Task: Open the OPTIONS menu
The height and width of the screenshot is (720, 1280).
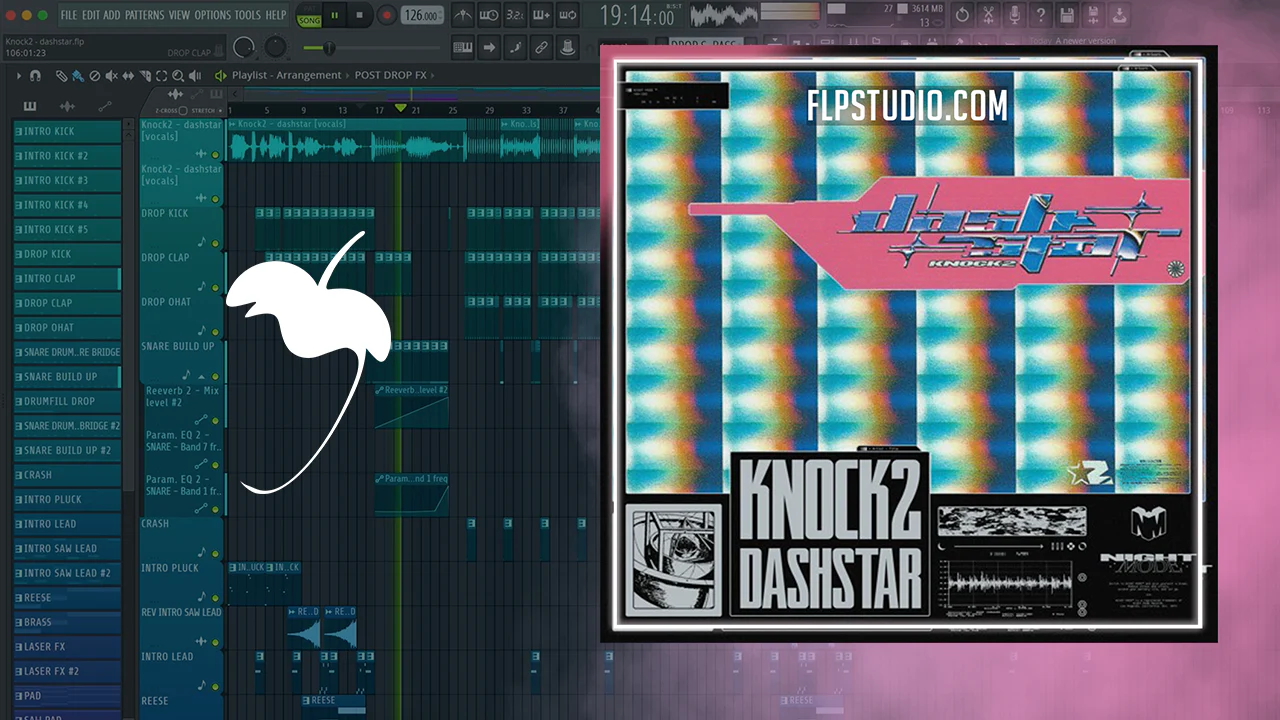Action: tap(213, 15)
